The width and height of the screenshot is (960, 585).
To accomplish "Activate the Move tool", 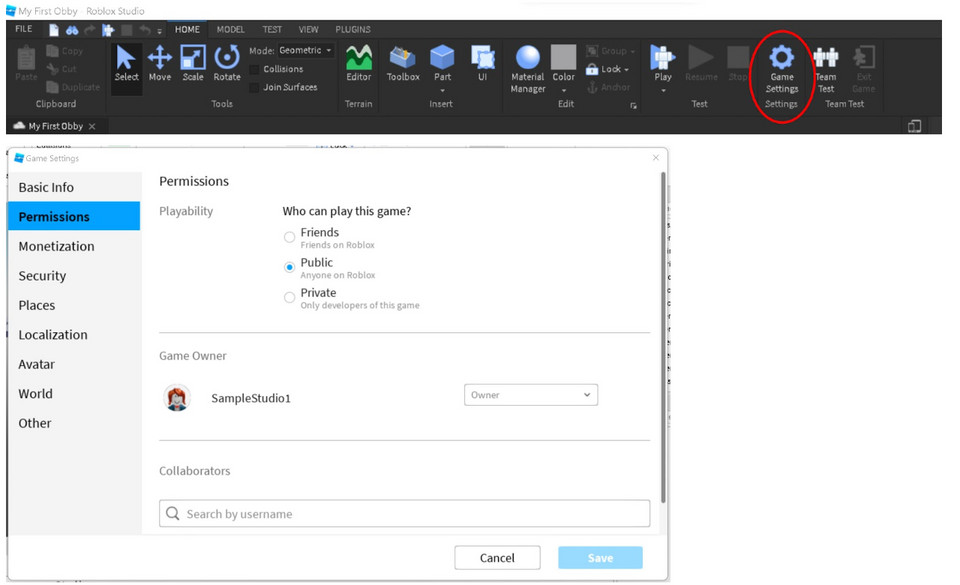I will 160,64.
